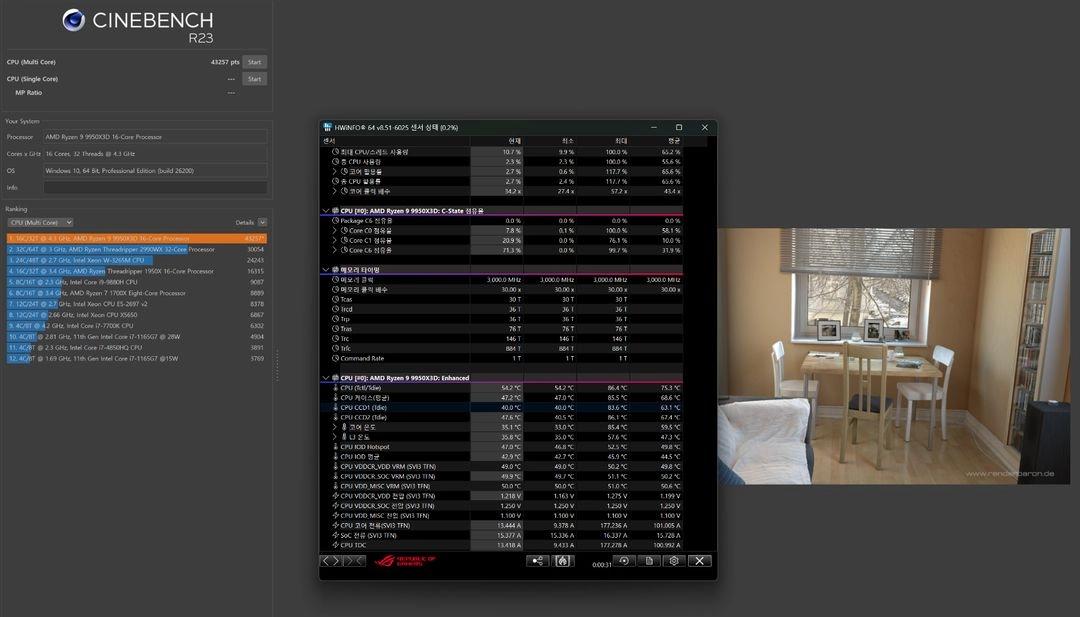Click the clock icon beside Command Rate

(x=336, y=358)
